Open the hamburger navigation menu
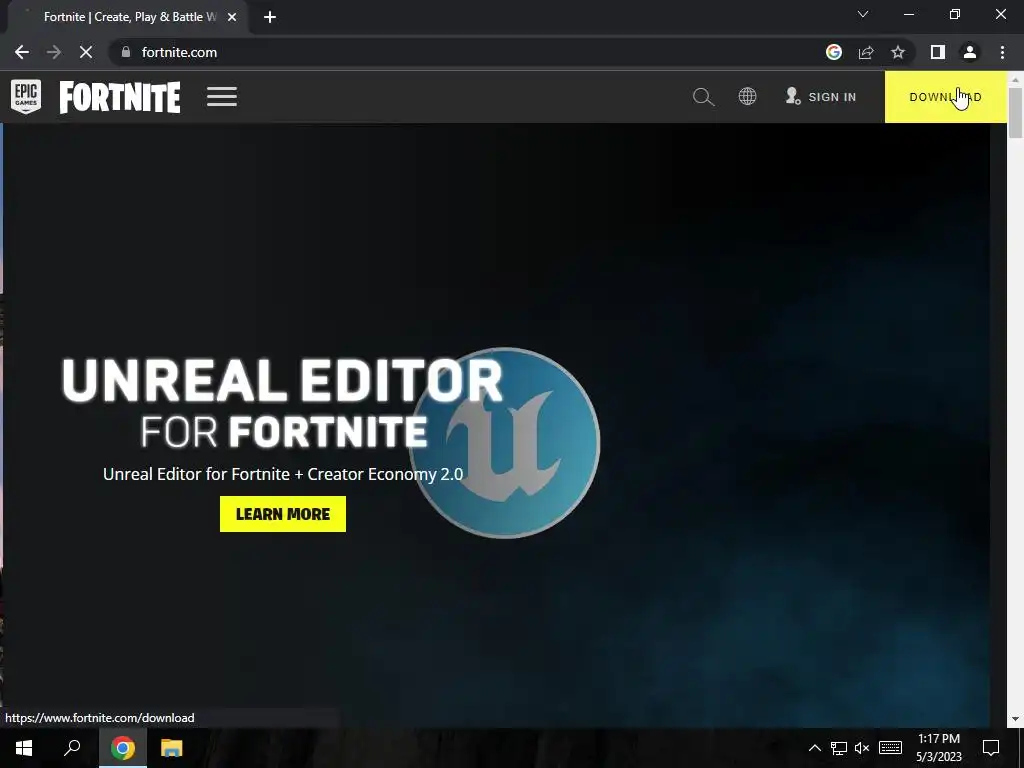 [x=222, y=97]
